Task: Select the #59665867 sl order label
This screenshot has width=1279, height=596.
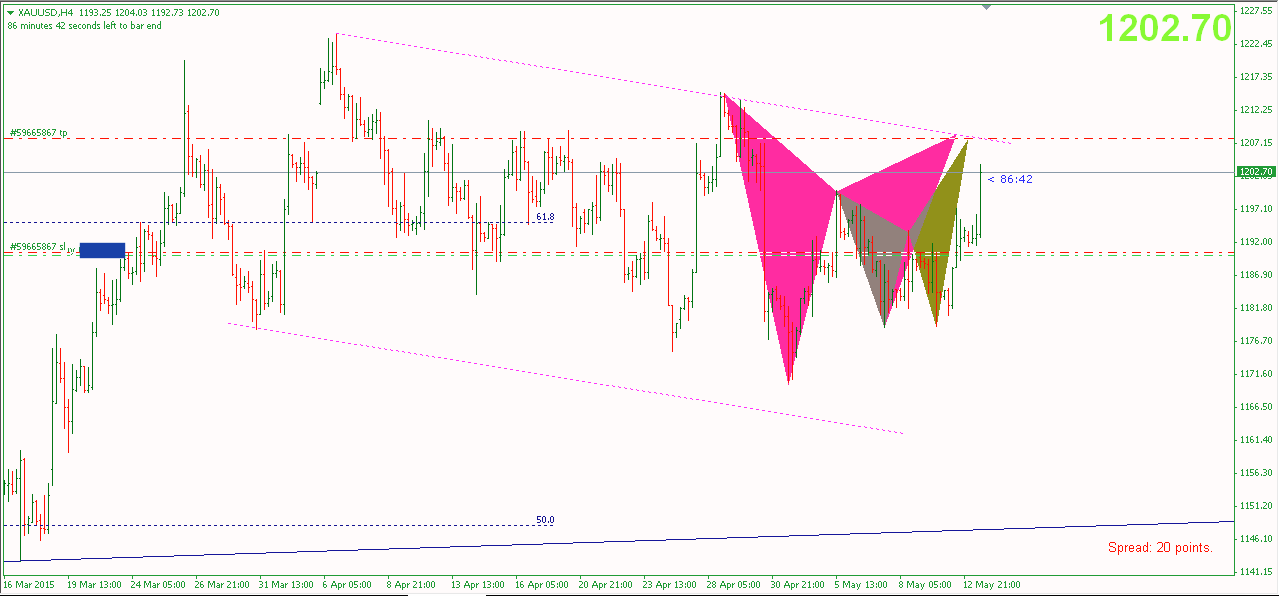Action: 38,246
